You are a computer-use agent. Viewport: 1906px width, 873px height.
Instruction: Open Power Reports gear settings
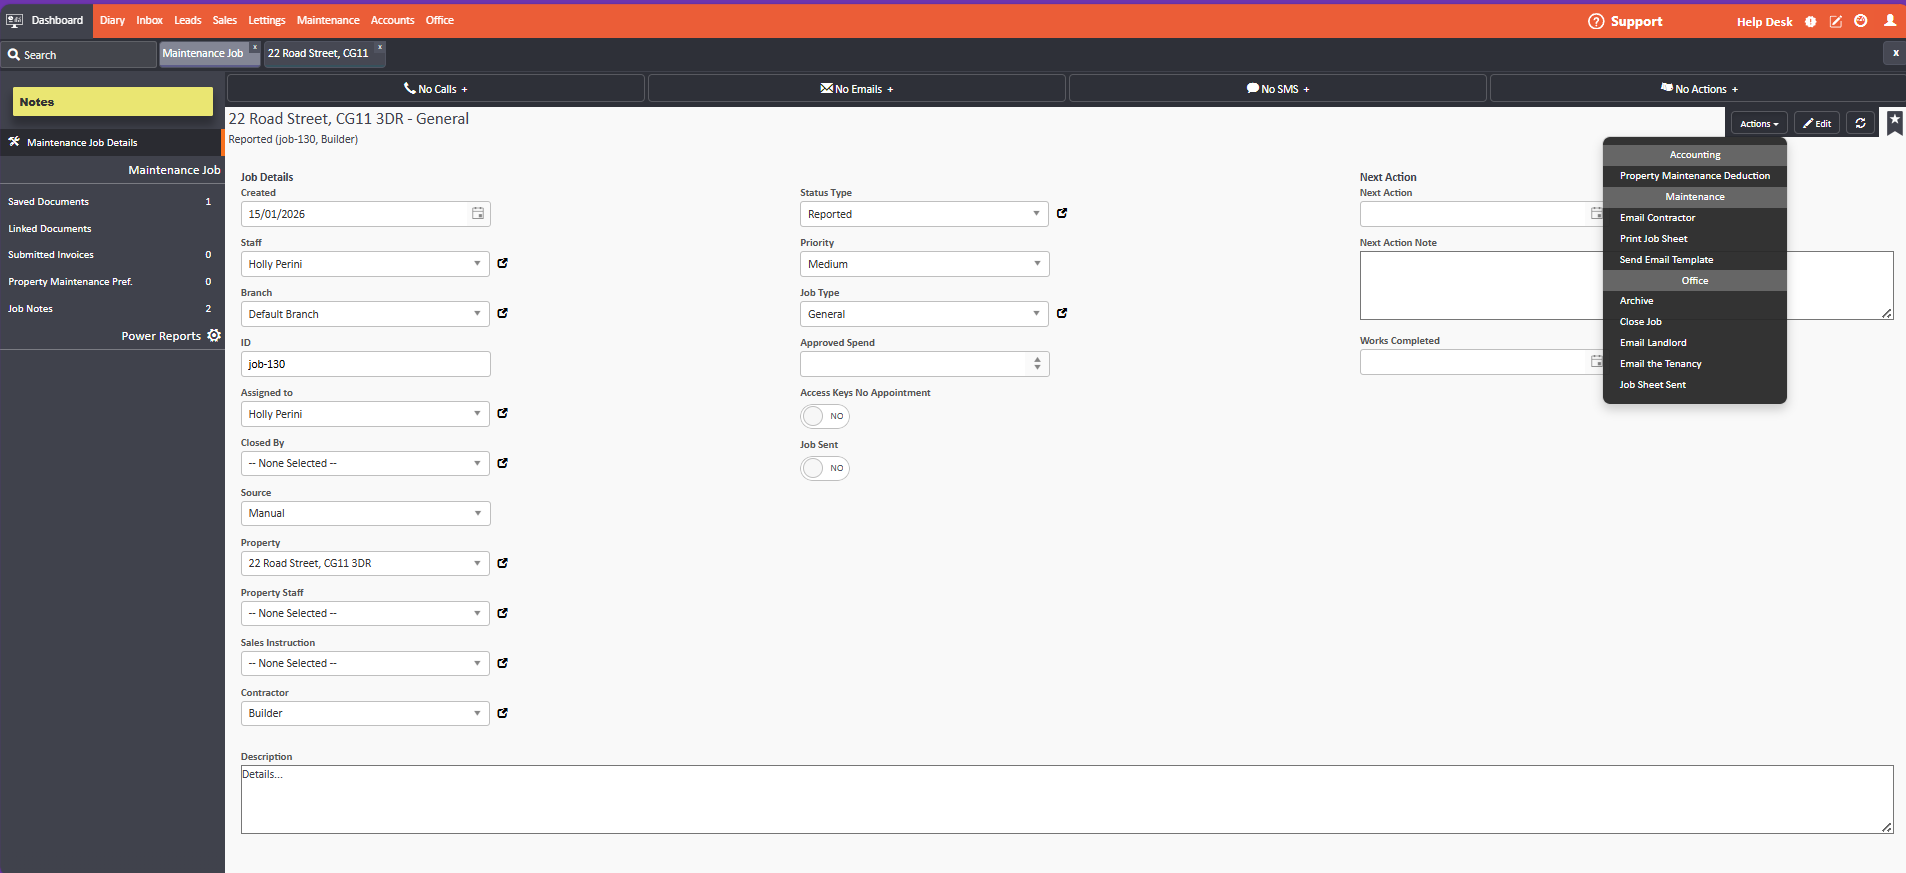[214, 336]
